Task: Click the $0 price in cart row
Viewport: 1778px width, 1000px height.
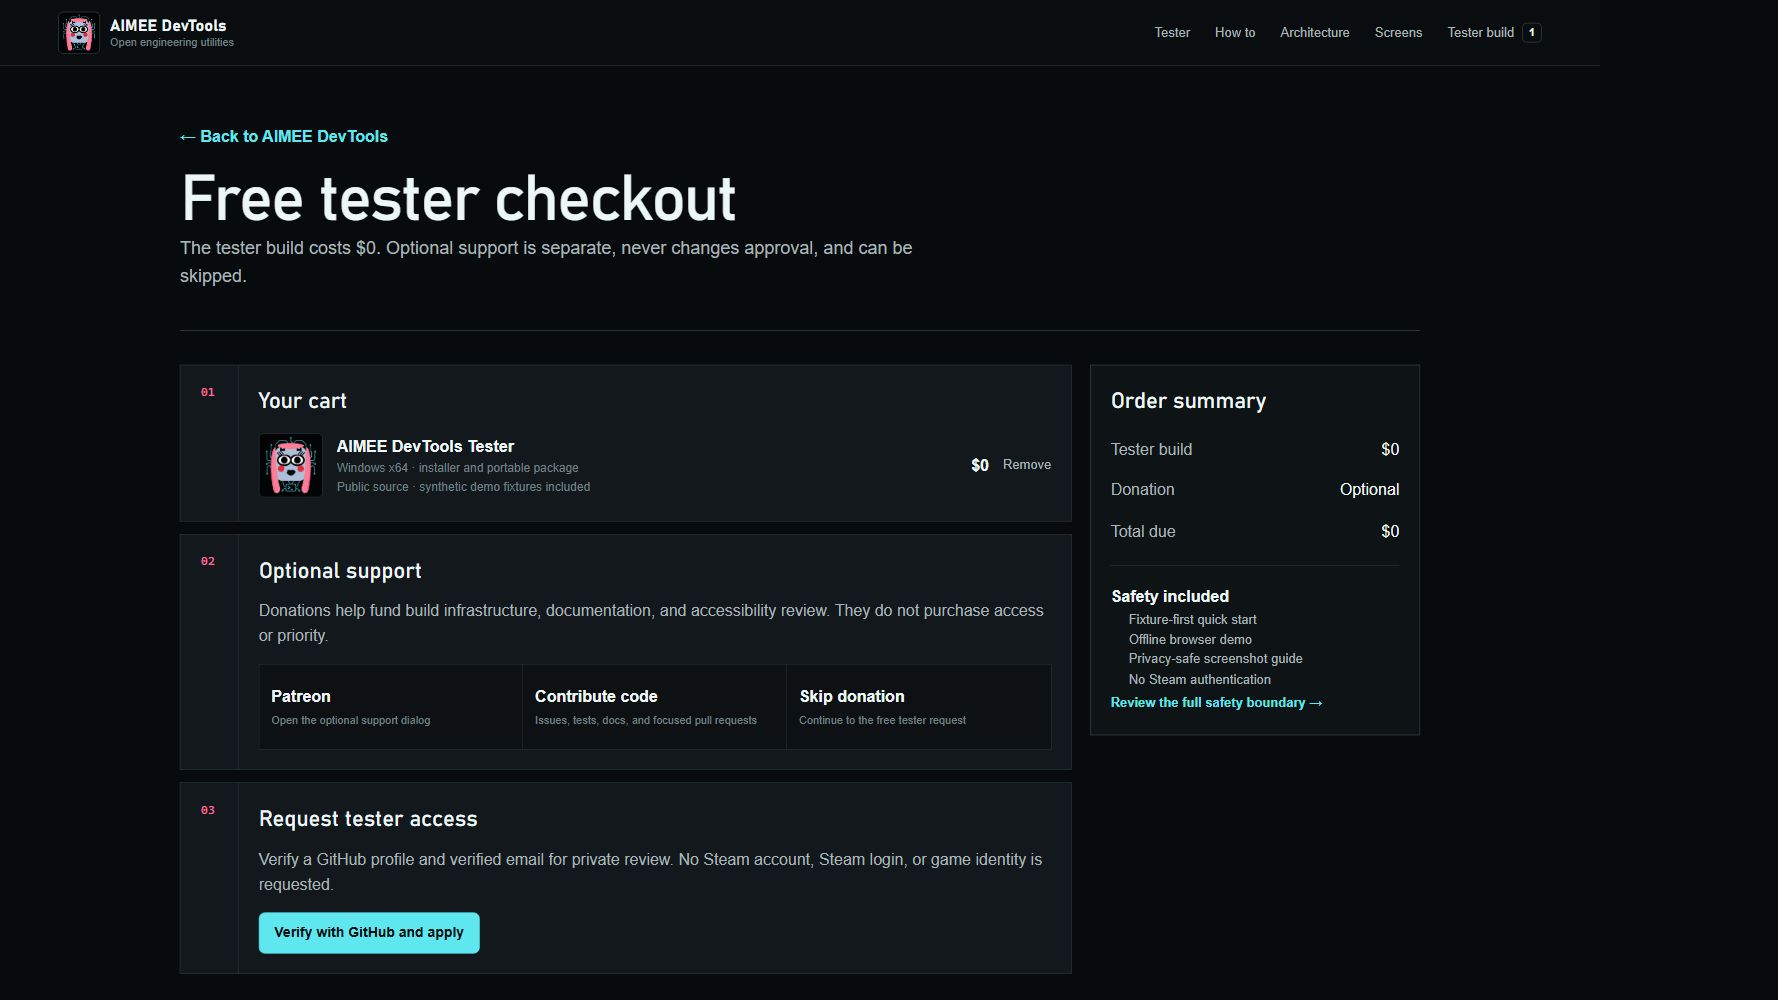Action: point(980,465)
